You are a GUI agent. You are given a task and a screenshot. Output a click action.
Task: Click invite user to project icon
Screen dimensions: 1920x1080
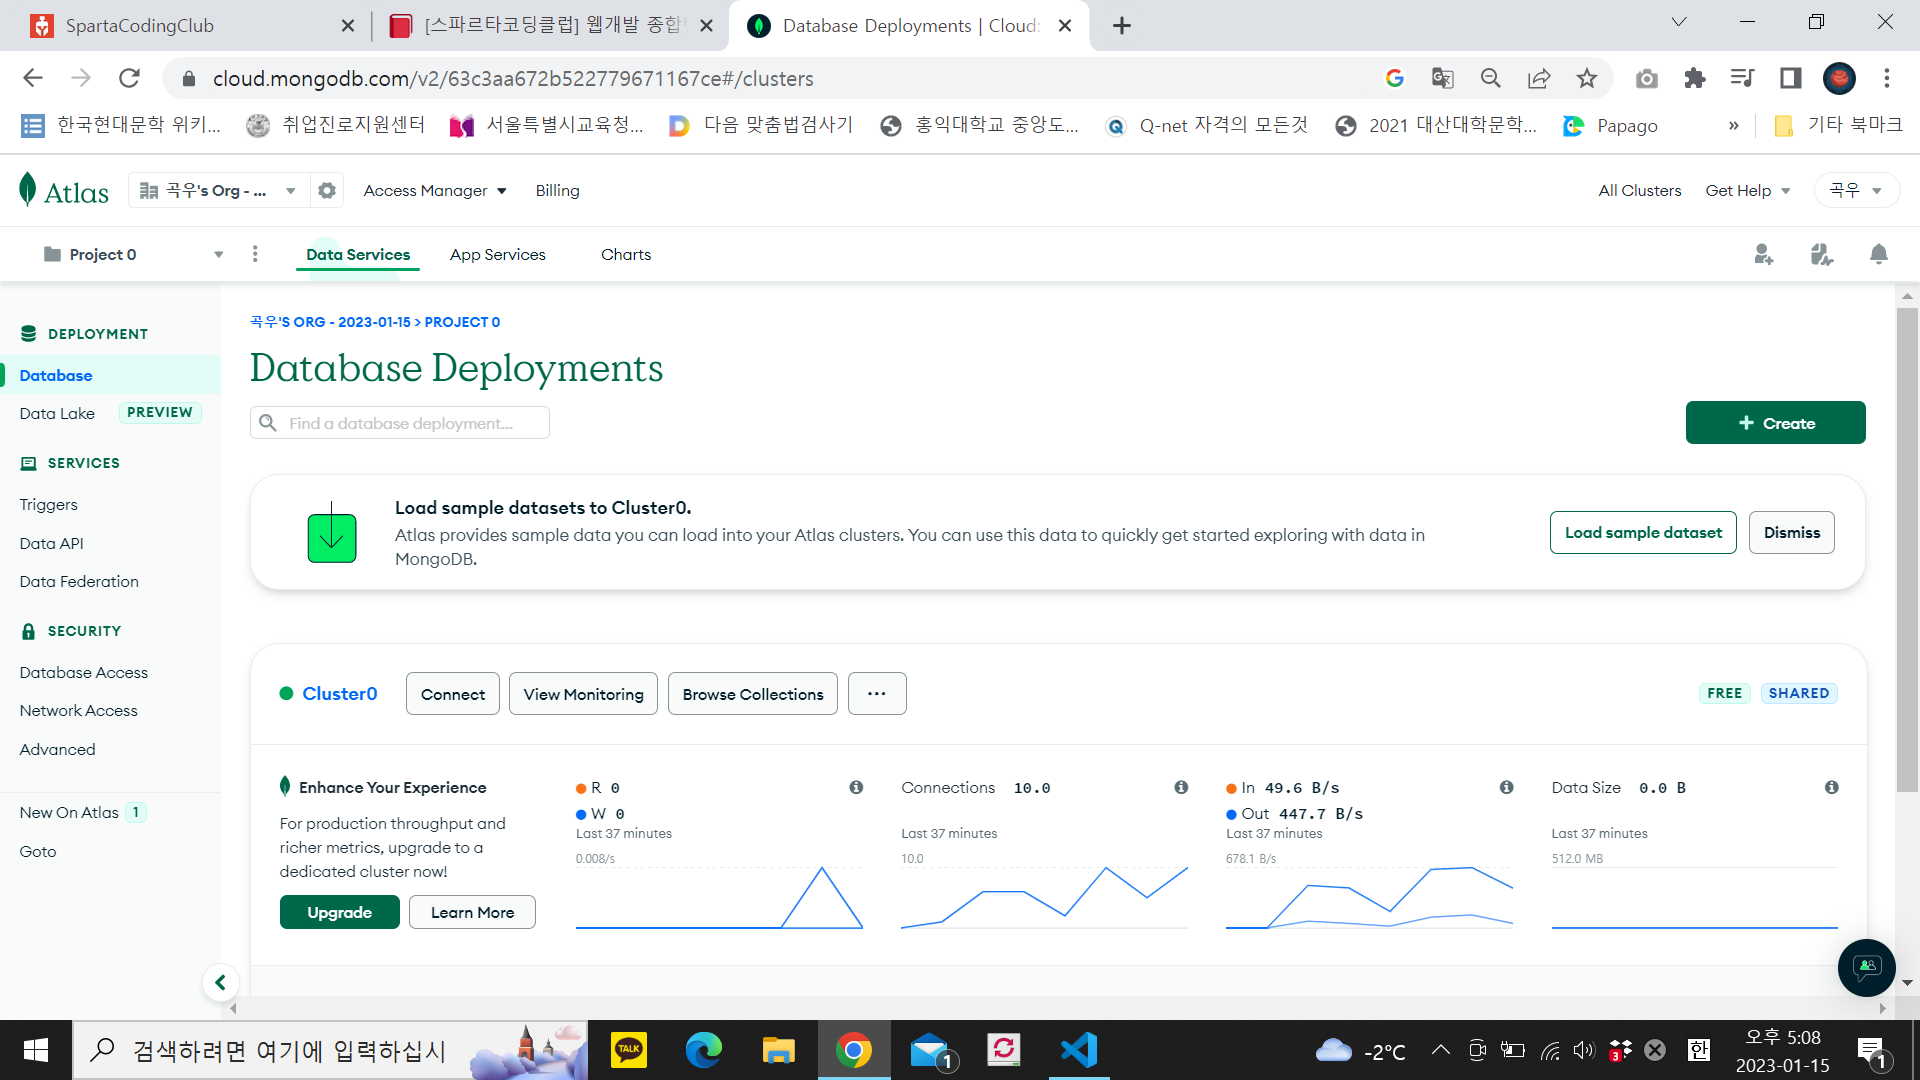coord(1764,254)
